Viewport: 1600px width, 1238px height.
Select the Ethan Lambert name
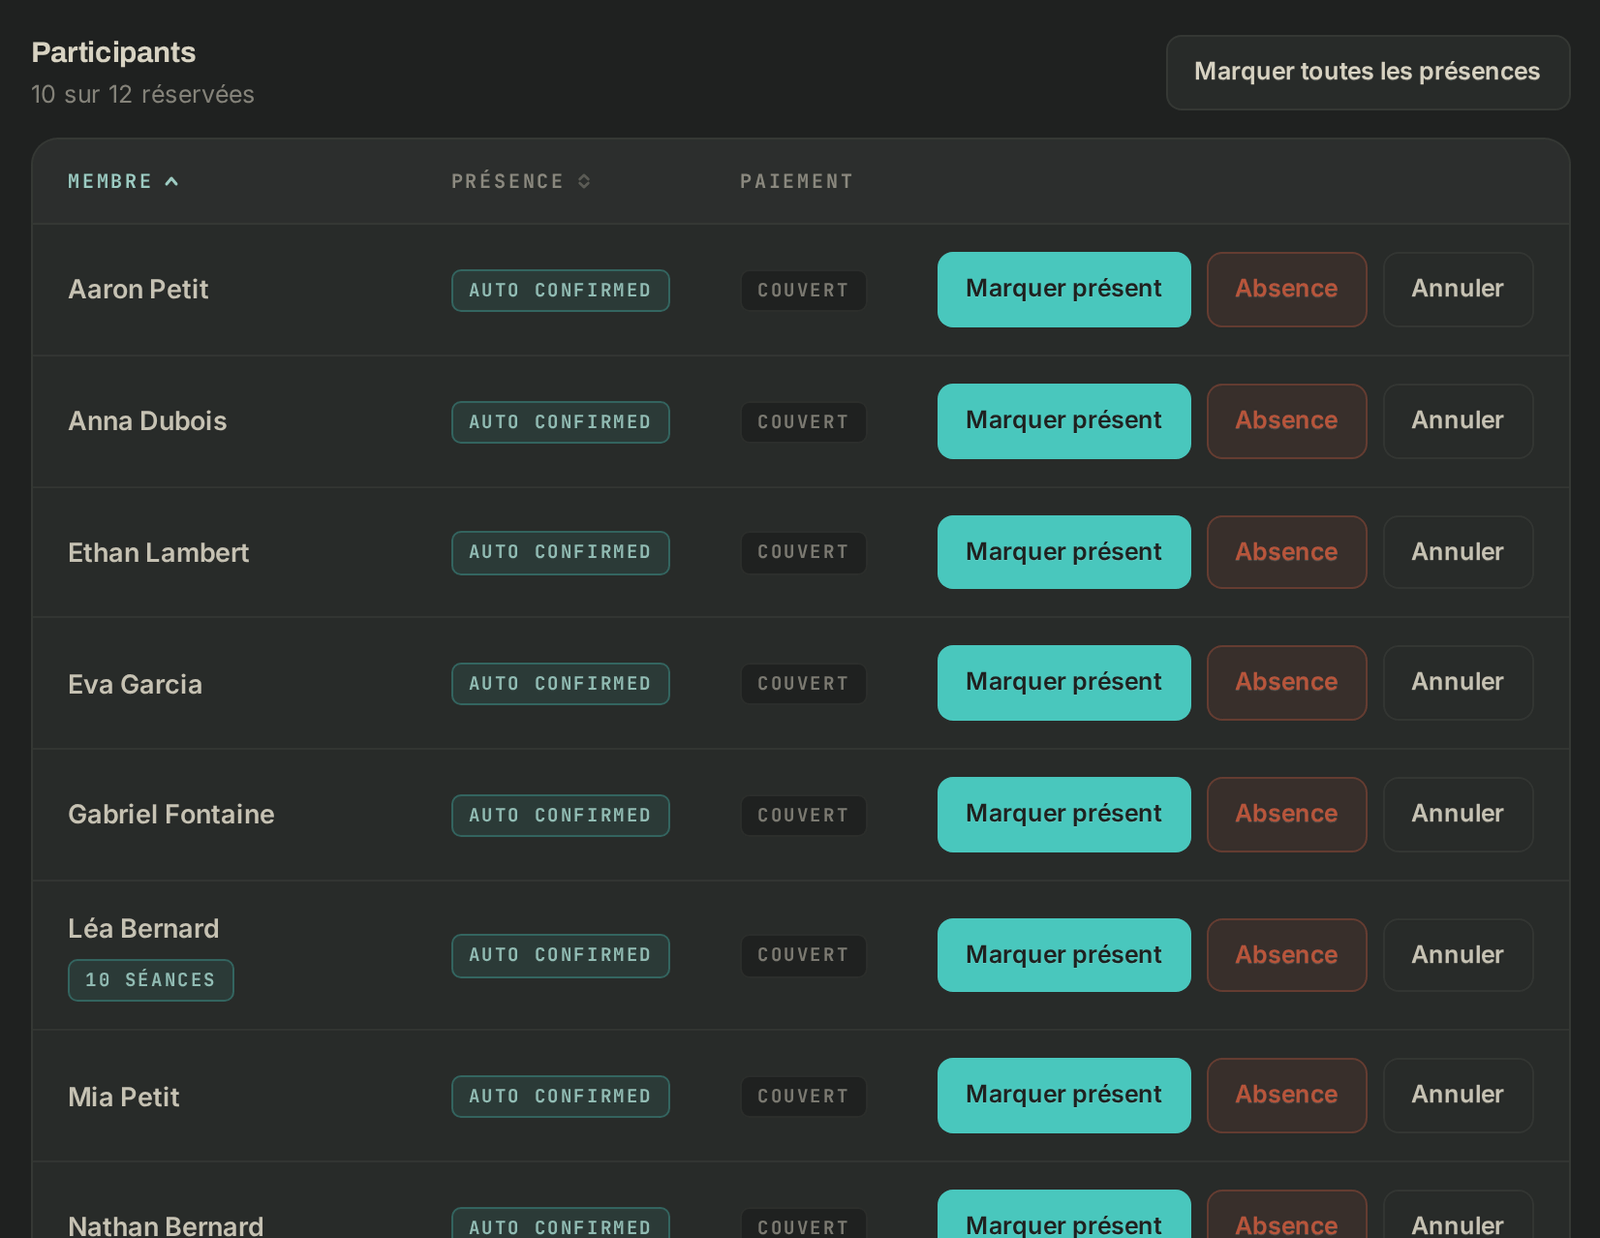158,553
